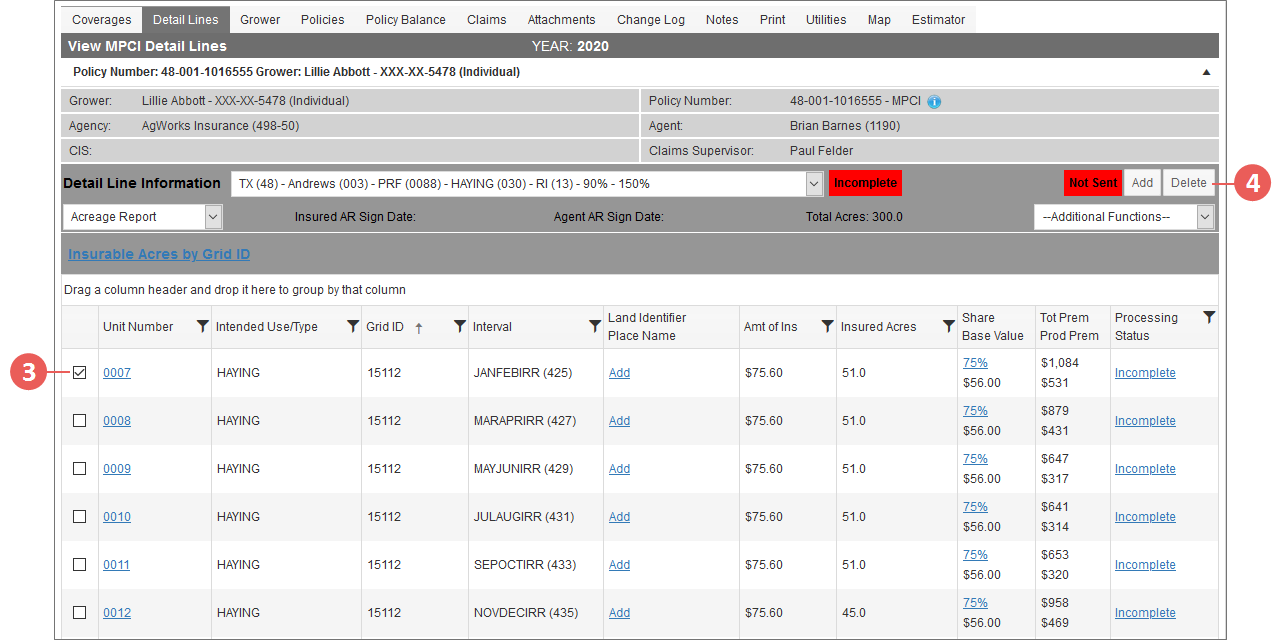Switch to the Attachments tab

click(x=562, y=20)
